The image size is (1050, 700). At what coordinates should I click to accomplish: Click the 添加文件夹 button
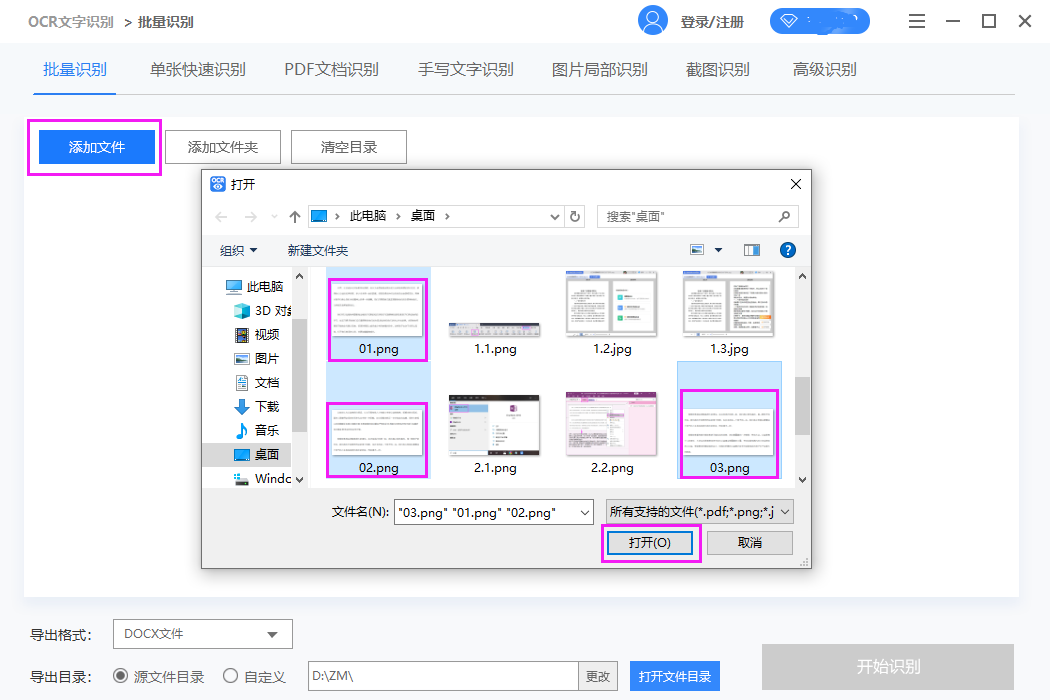click(223, 147)
